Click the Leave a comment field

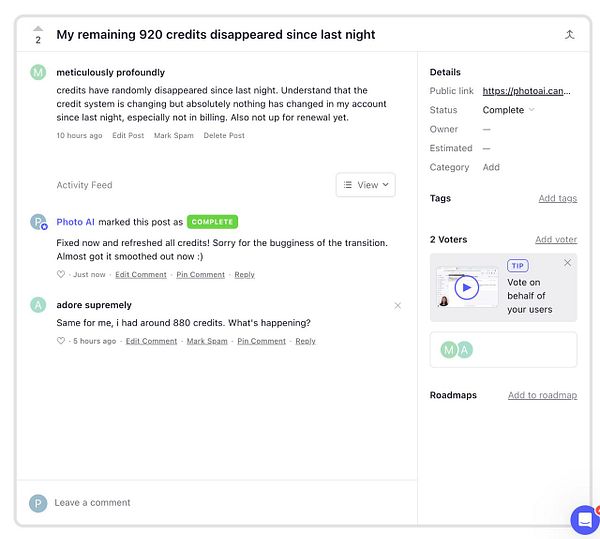[x=217, y=503]
